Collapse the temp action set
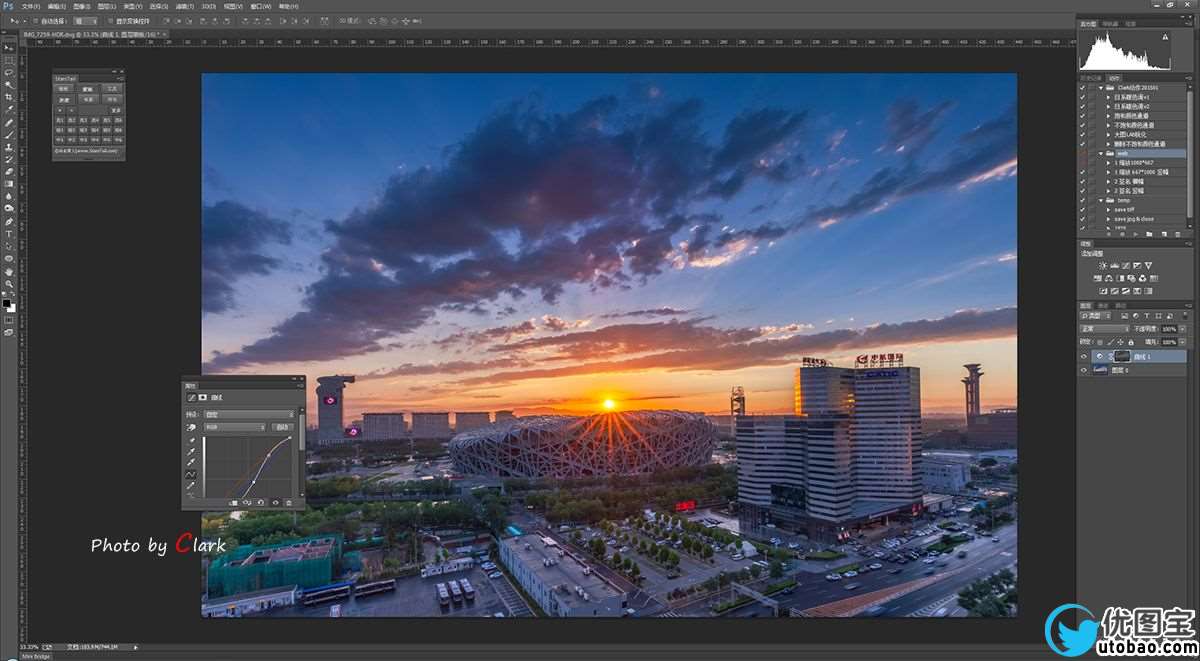The width and height of the screenshot is (1200, 661). point(1100,200)
